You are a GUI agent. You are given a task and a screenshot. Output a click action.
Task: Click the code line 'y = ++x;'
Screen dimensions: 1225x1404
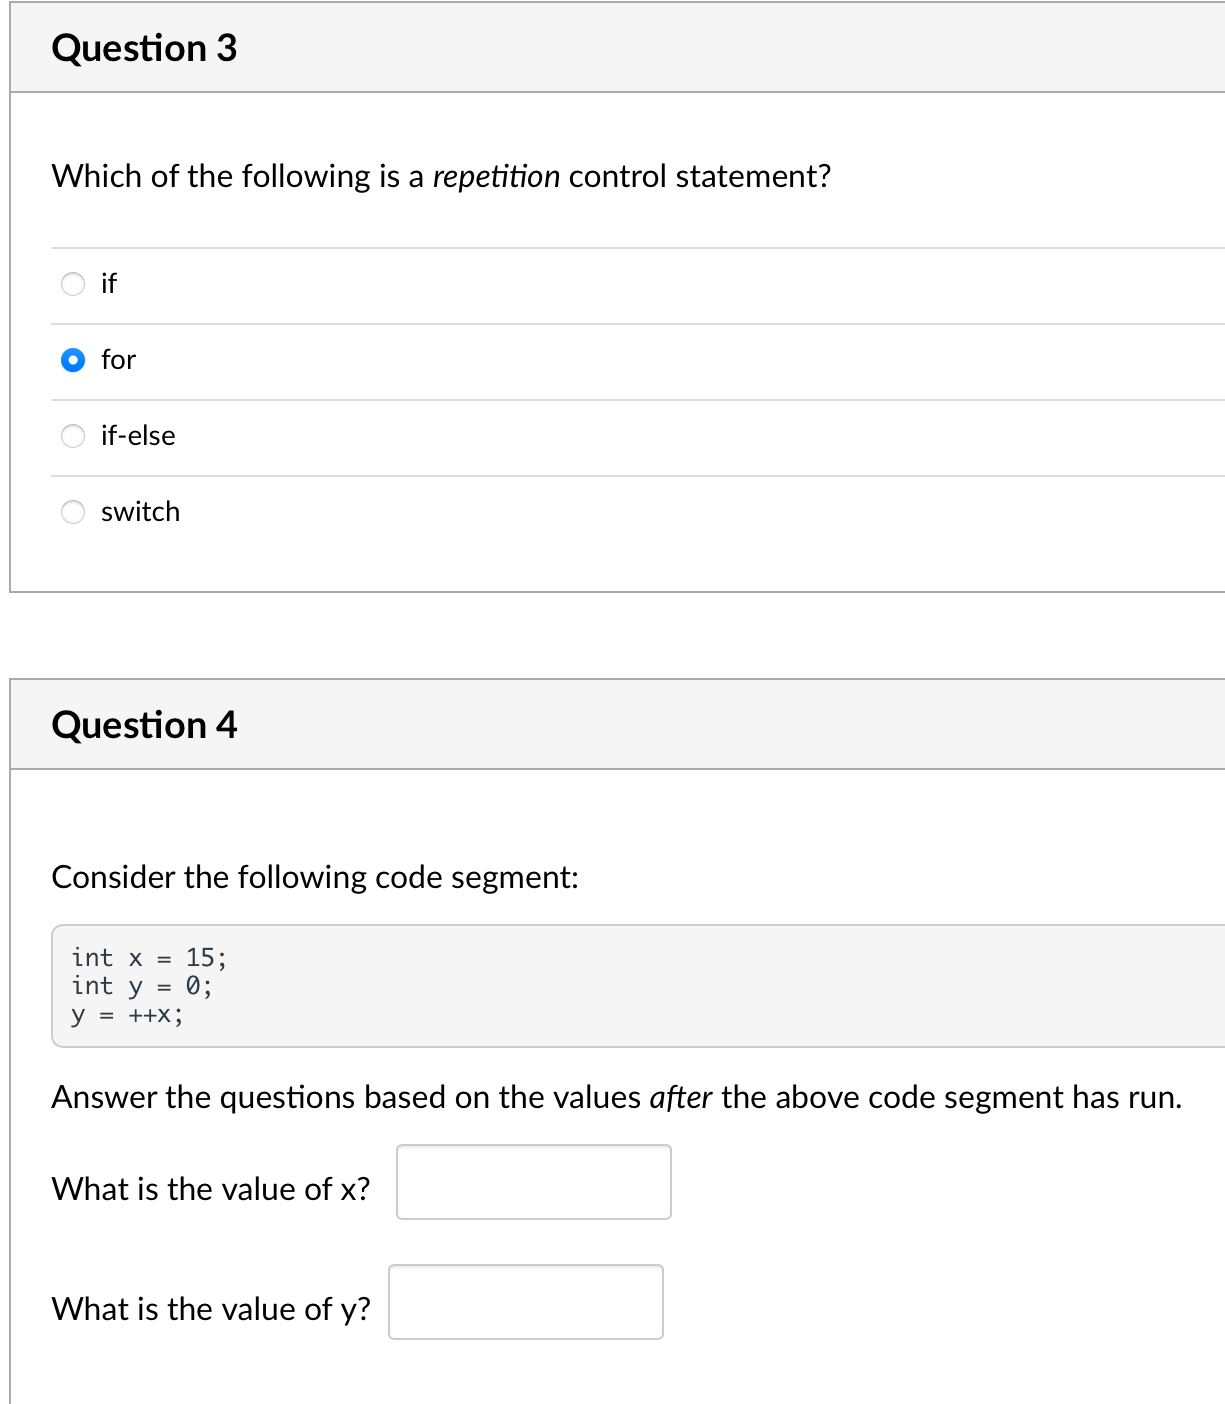click(x=127, y=1015)
